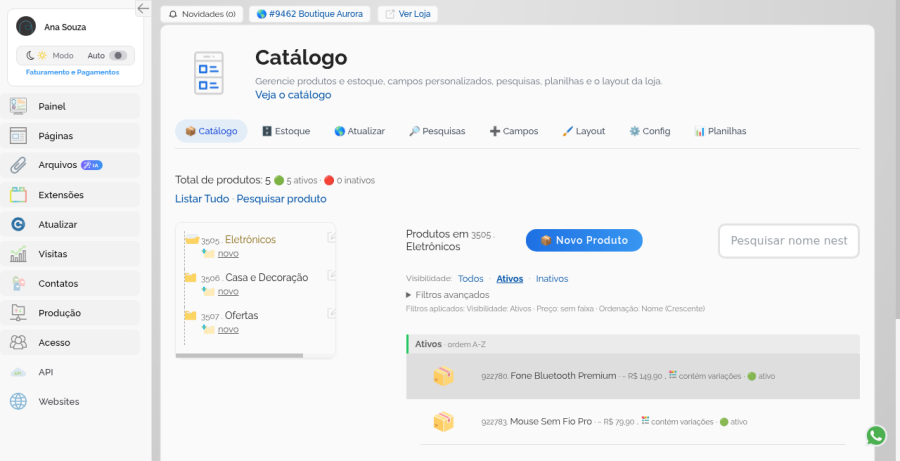Click Pesquisar produto link

[281, 199]
